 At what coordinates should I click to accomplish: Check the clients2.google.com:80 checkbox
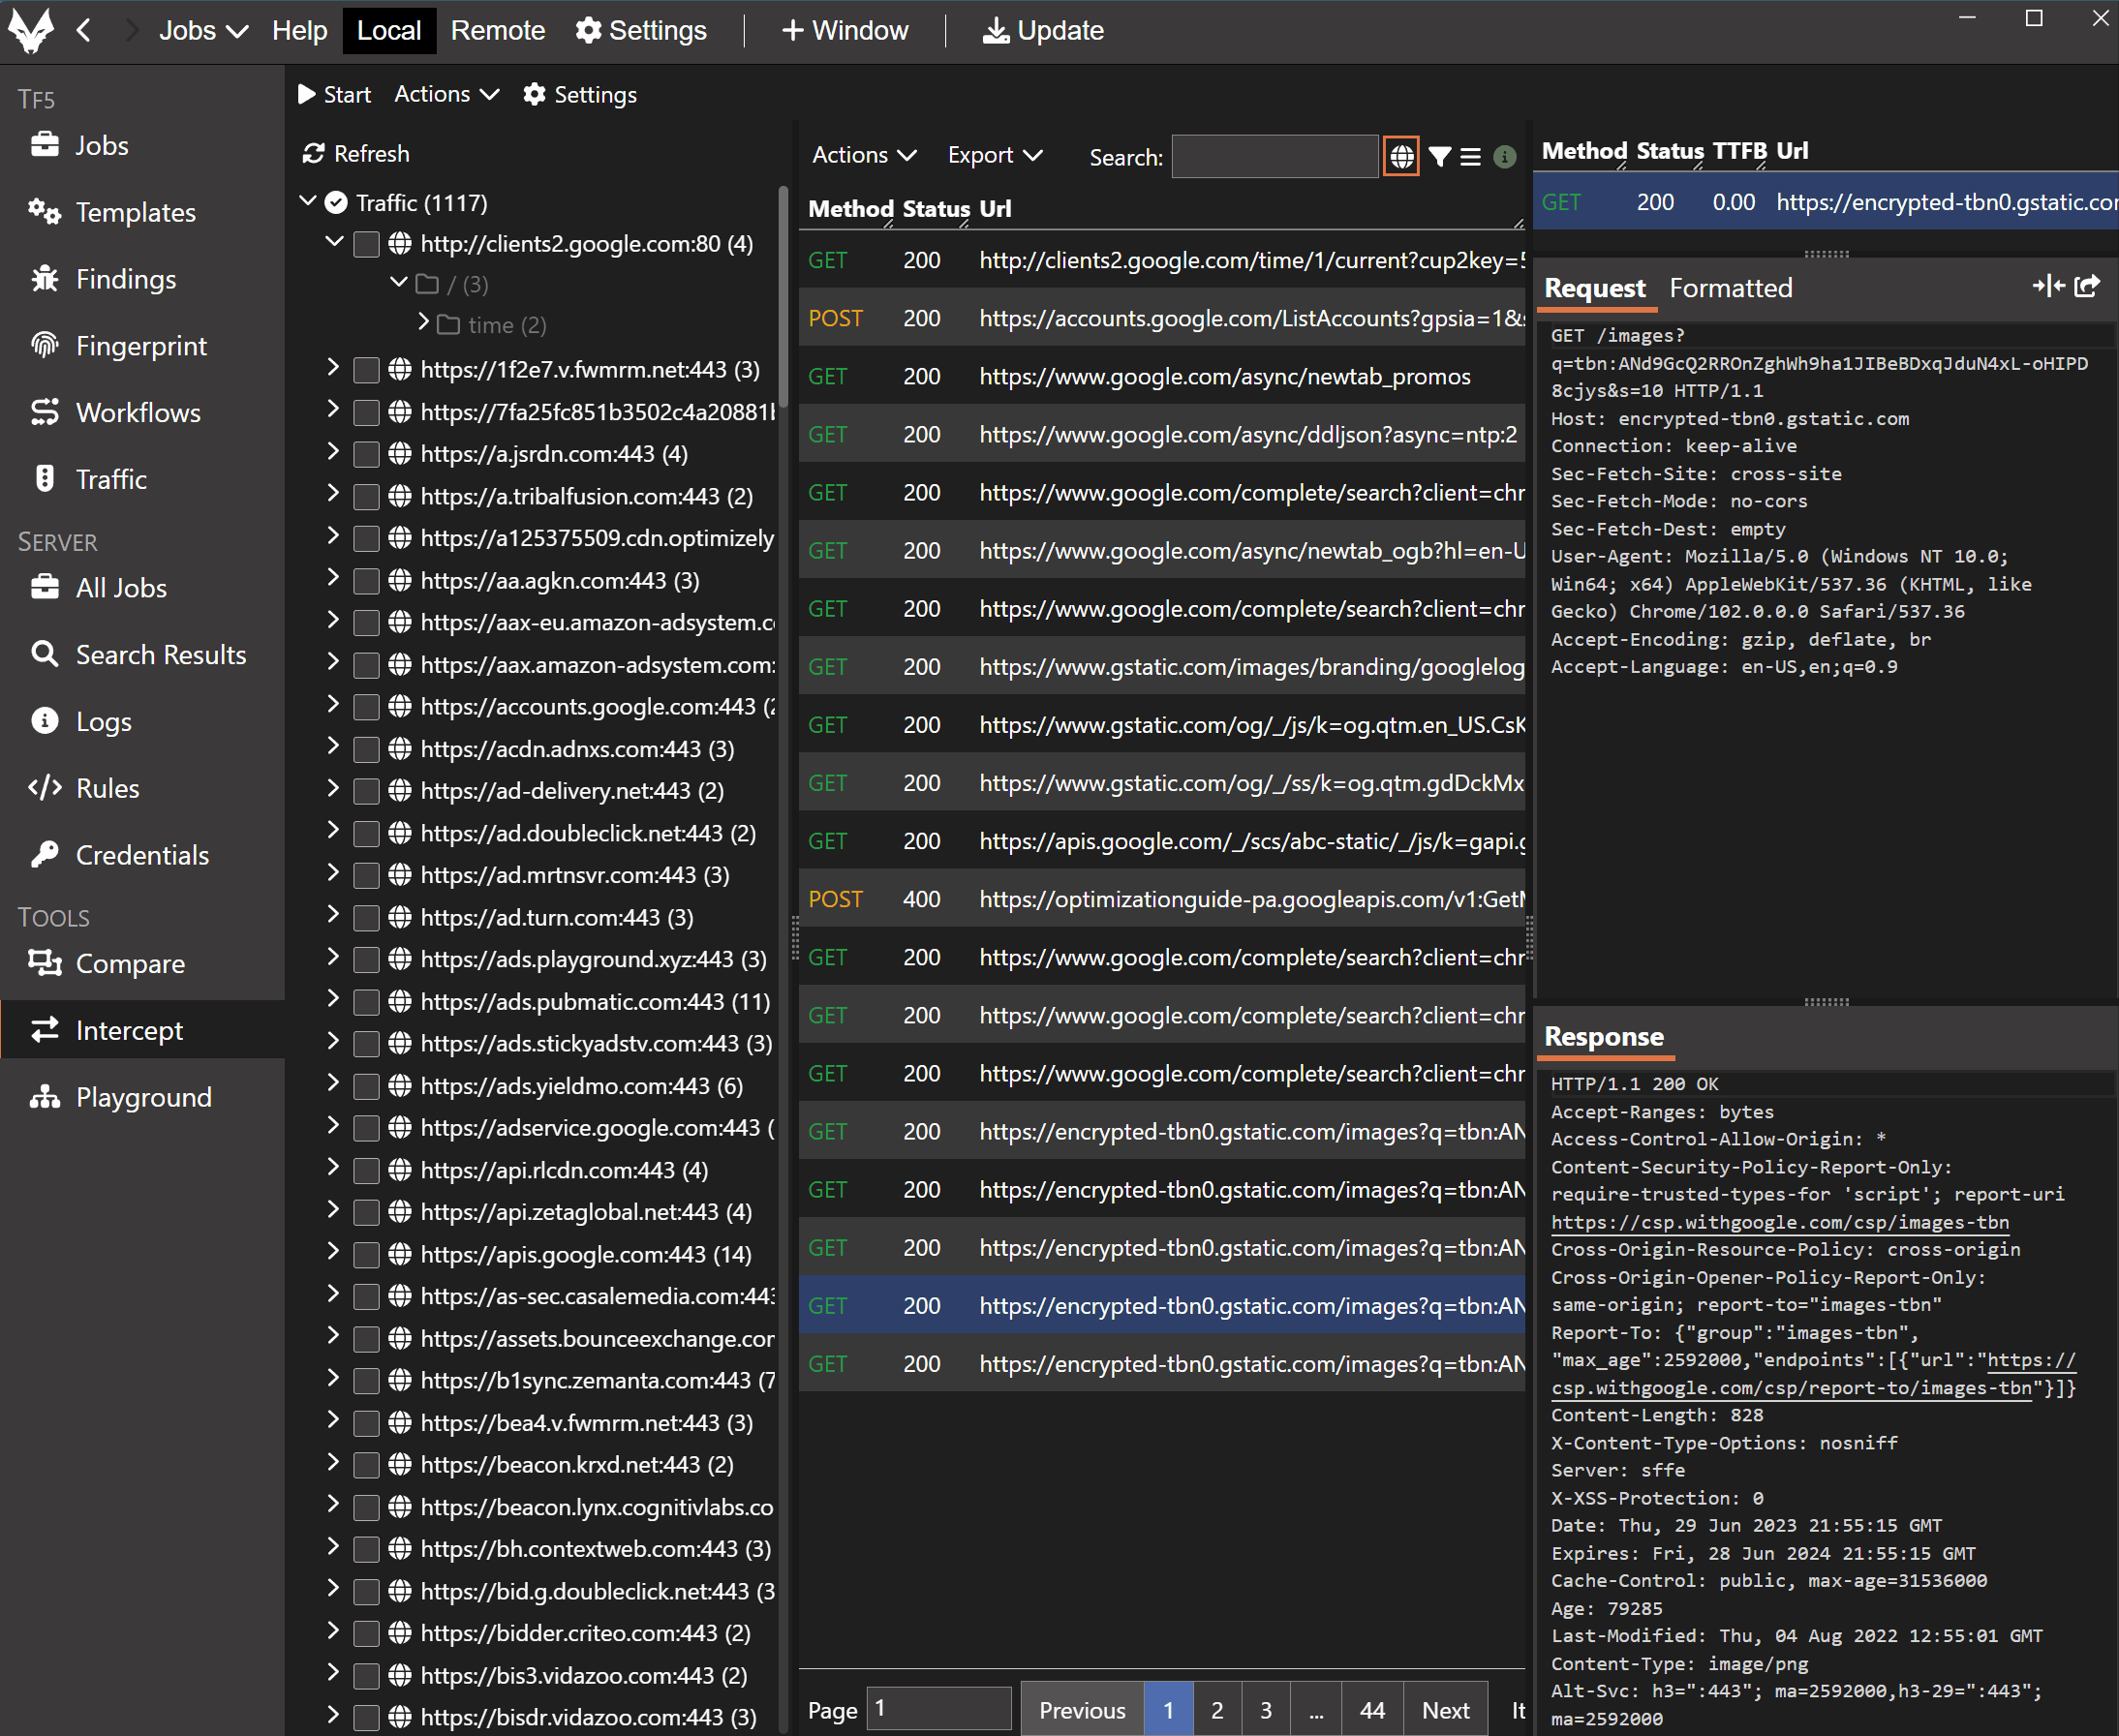[x=367, y=244]
